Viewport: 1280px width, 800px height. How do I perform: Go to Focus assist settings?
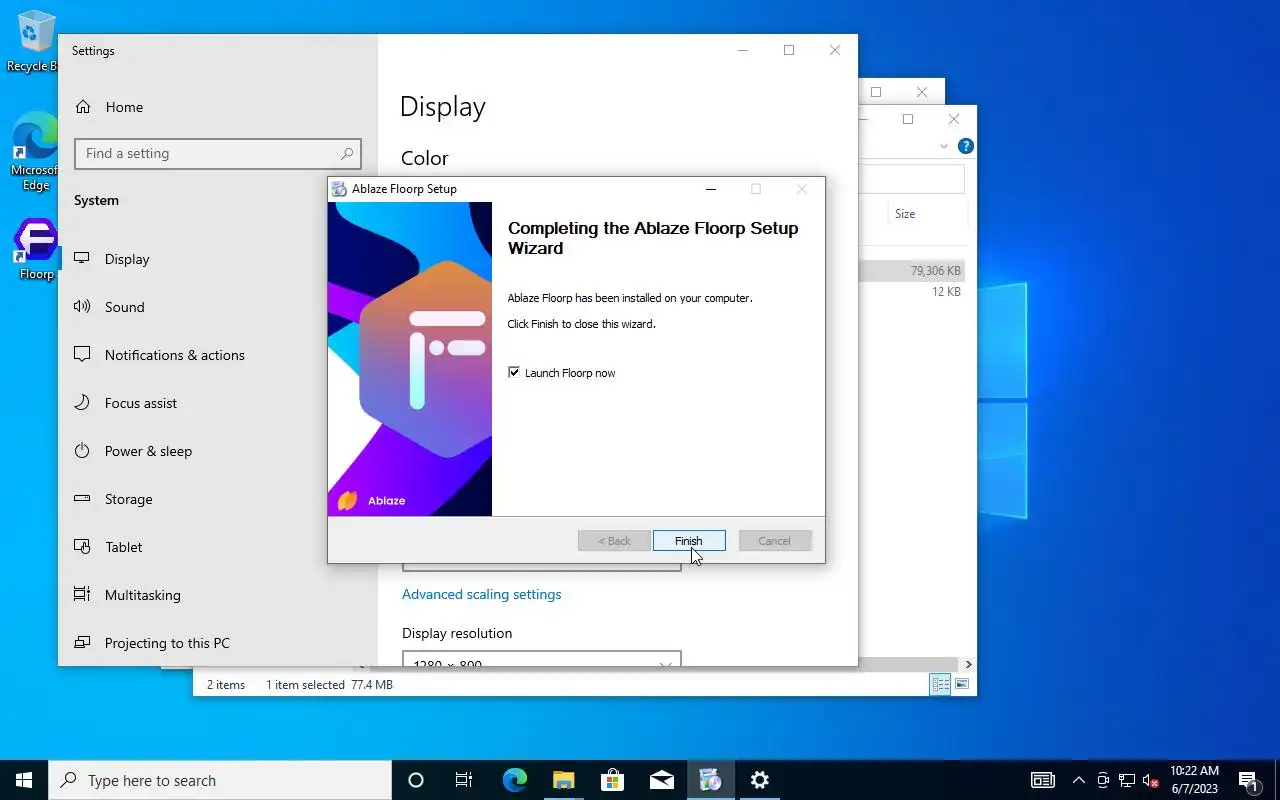pos(218,403)
